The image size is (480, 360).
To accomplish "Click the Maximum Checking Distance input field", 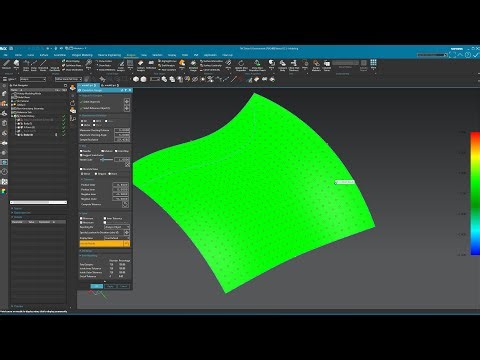I will (x=122, y=130).
